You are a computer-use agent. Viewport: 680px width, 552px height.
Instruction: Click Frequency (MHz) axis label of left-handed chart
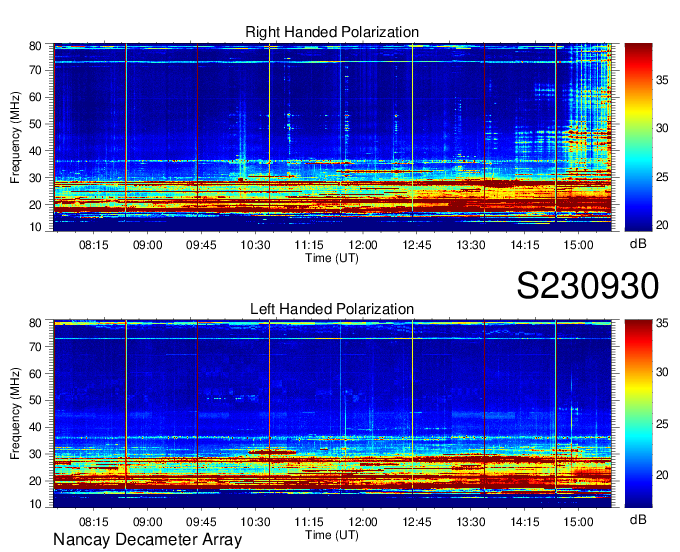(15, 414)
